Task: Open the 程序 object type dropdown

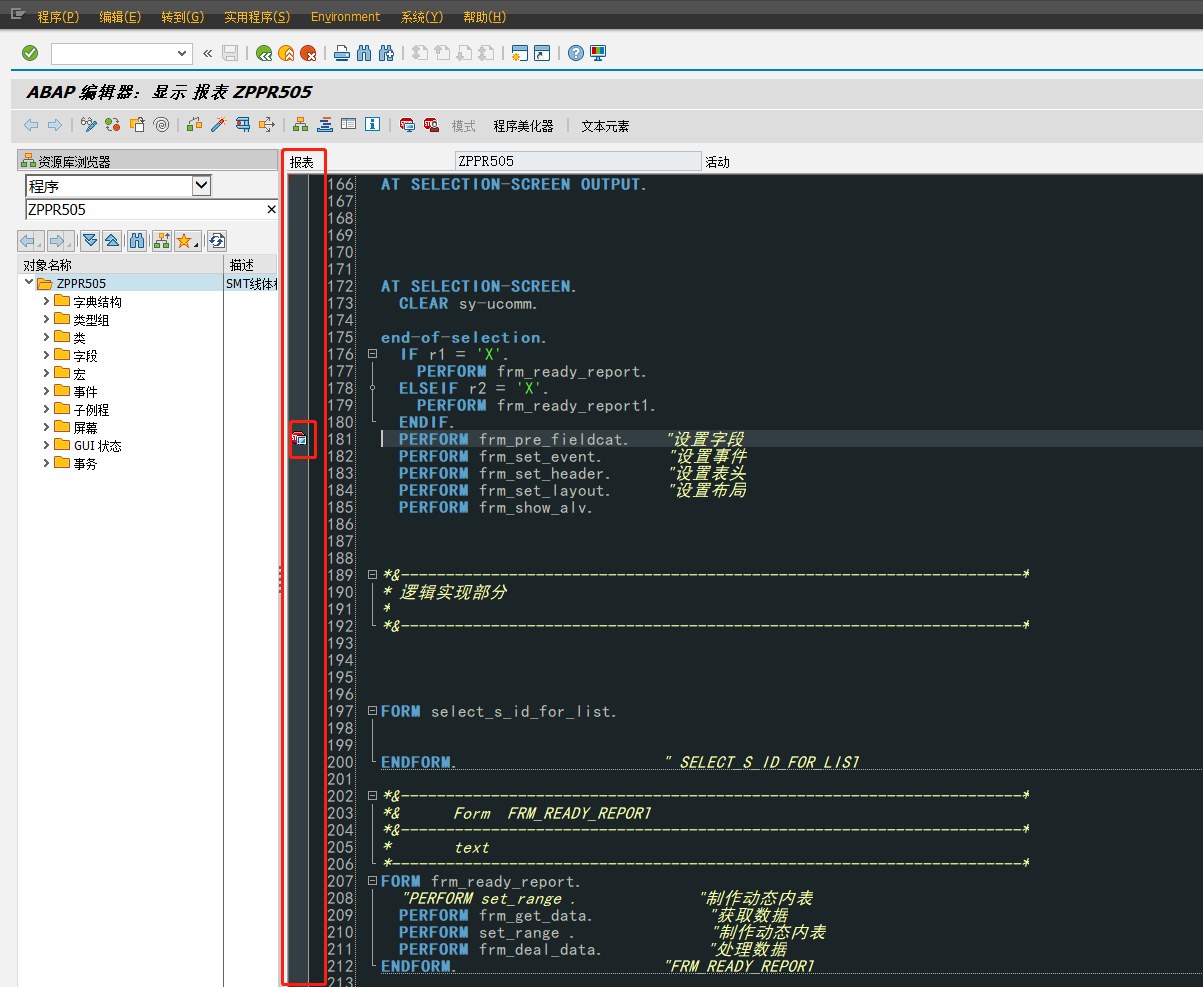Action: click(201, 186)
